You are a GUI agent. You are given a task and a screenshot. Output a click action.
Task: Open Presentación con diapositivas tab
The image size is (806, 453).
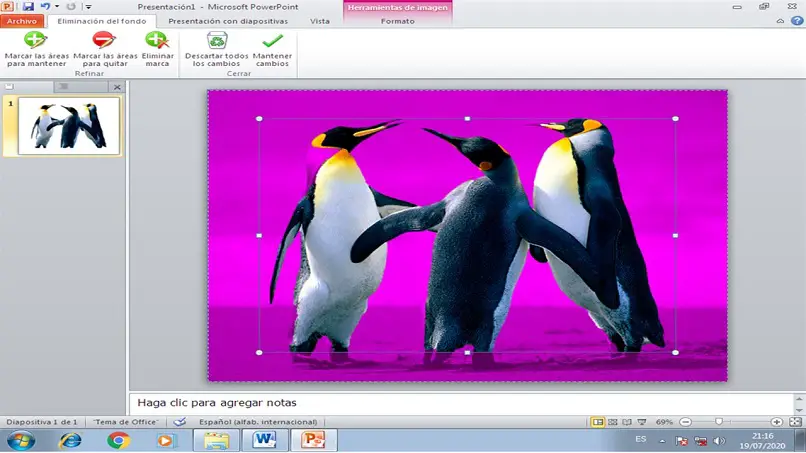pyautogui.click(x=228, y=21)
